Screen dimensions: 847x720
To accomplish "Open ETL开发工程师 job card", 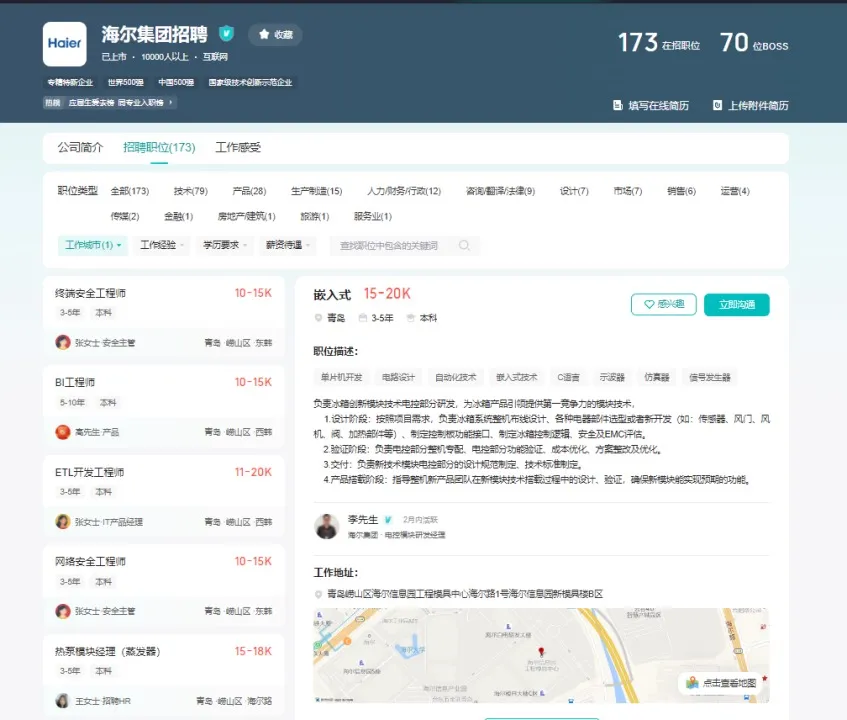I will [164, 497].
